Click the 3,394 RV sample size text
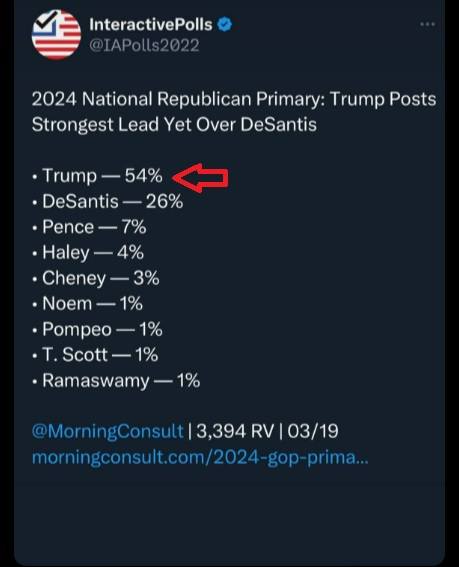Viewport: 459px width, 567px height. [235, 431]
